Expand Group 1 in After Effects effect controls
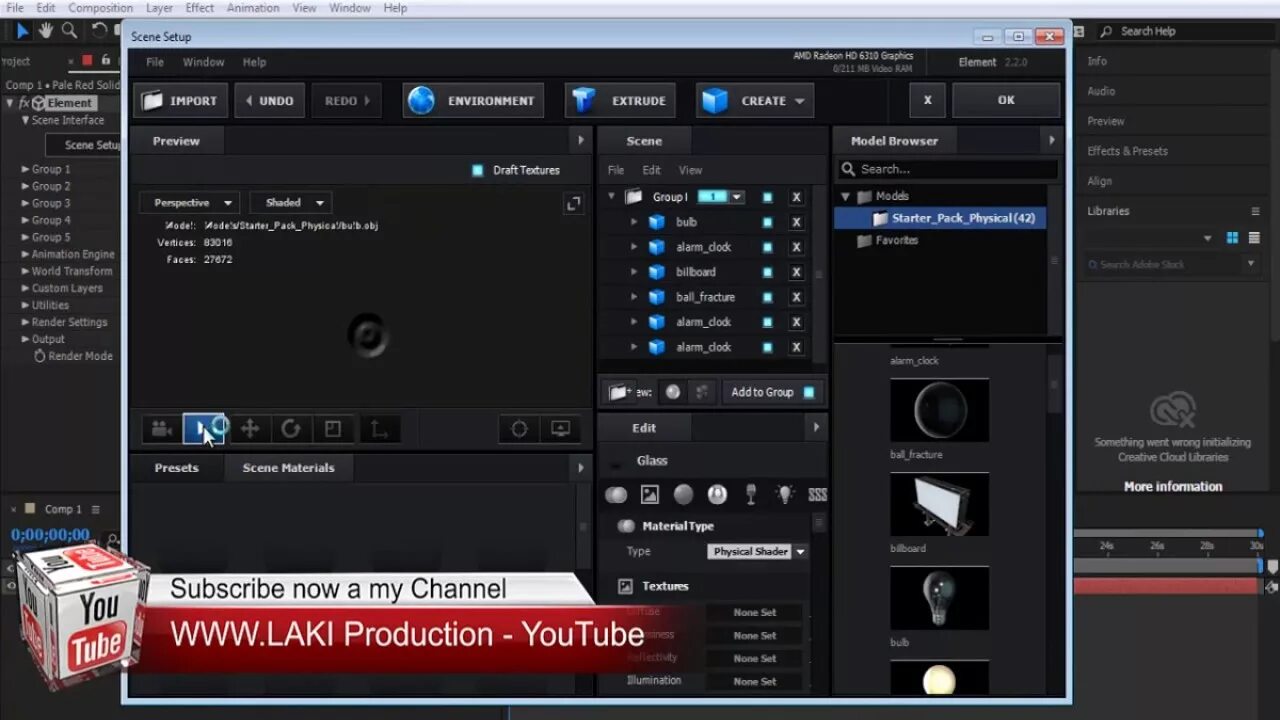 coord(25,170)
